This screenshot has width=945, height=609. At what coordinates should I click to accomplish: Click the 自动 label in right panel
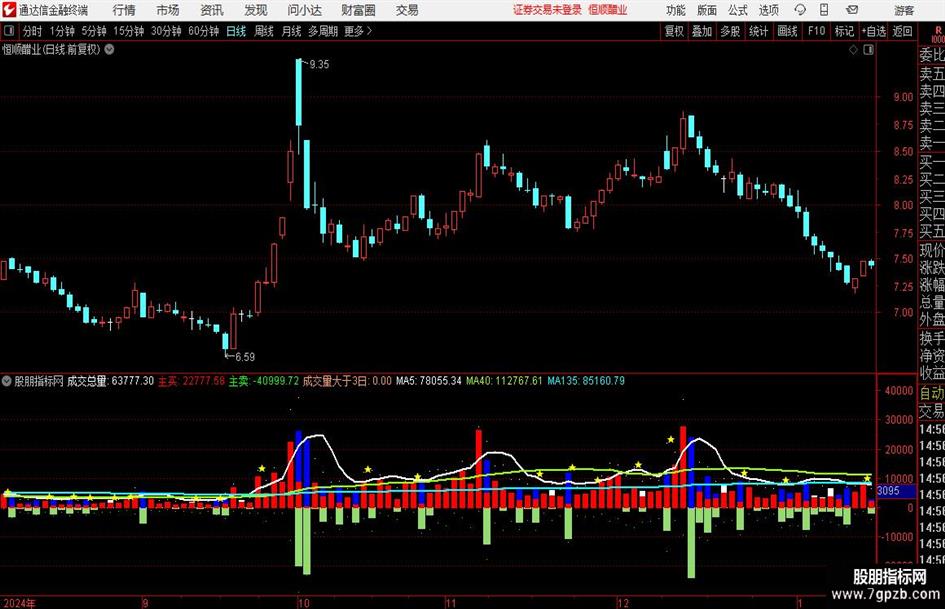(x=932, y=393)
